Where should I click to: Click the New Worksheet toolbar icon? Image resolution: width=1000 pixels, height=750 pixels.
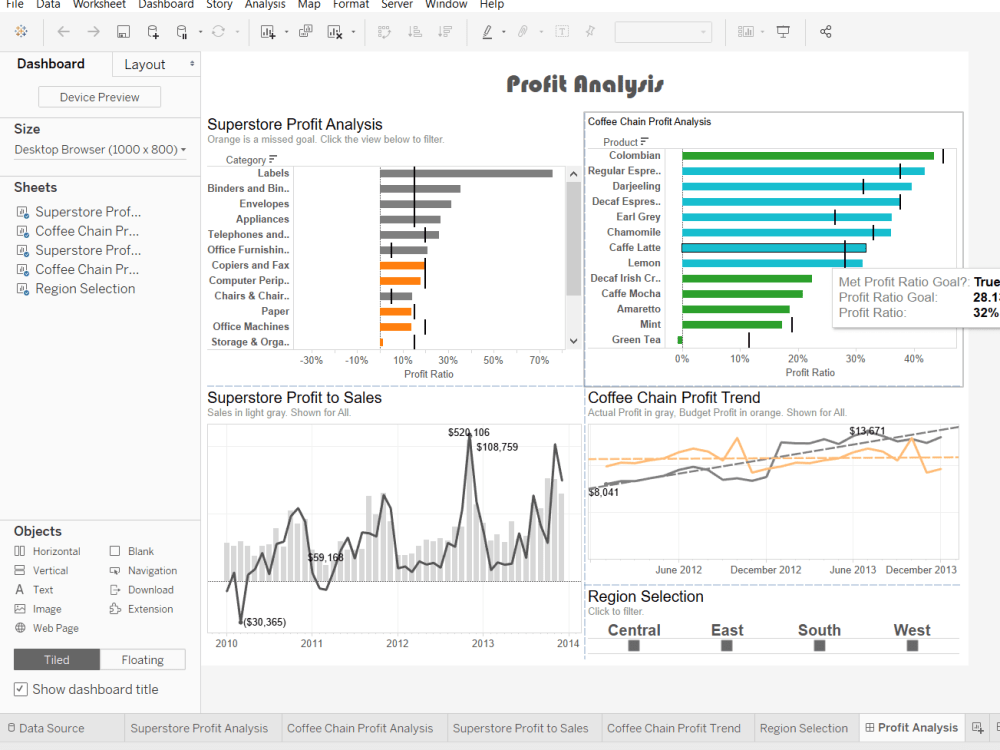[268, 31]
